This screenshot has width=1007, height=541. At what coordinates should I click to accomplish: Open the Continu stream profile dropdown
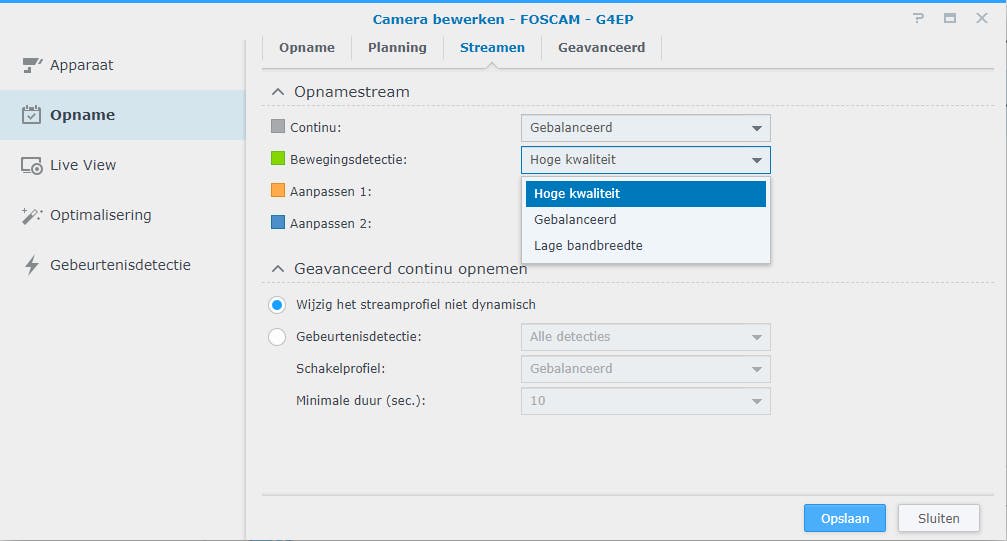tap(645, 128)
